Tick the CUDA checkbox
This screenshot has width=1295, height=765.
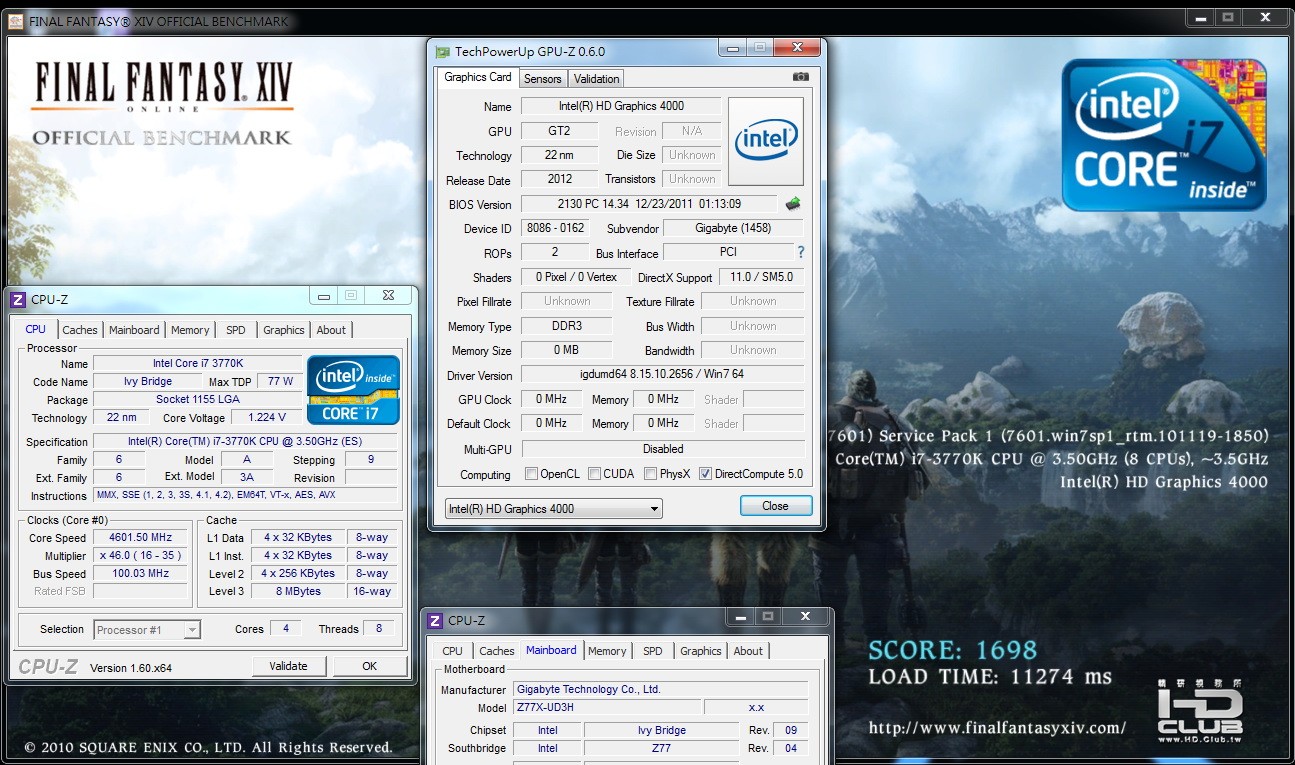pos(594,474)
